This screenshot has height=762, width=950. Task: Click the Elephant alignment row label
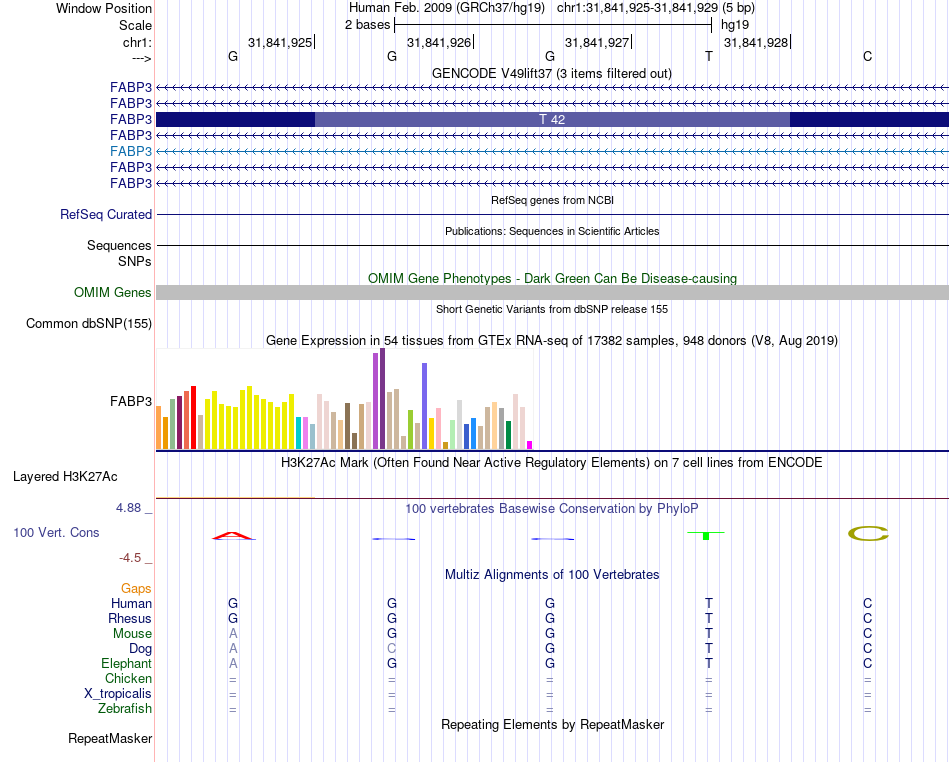pos(127,664)
